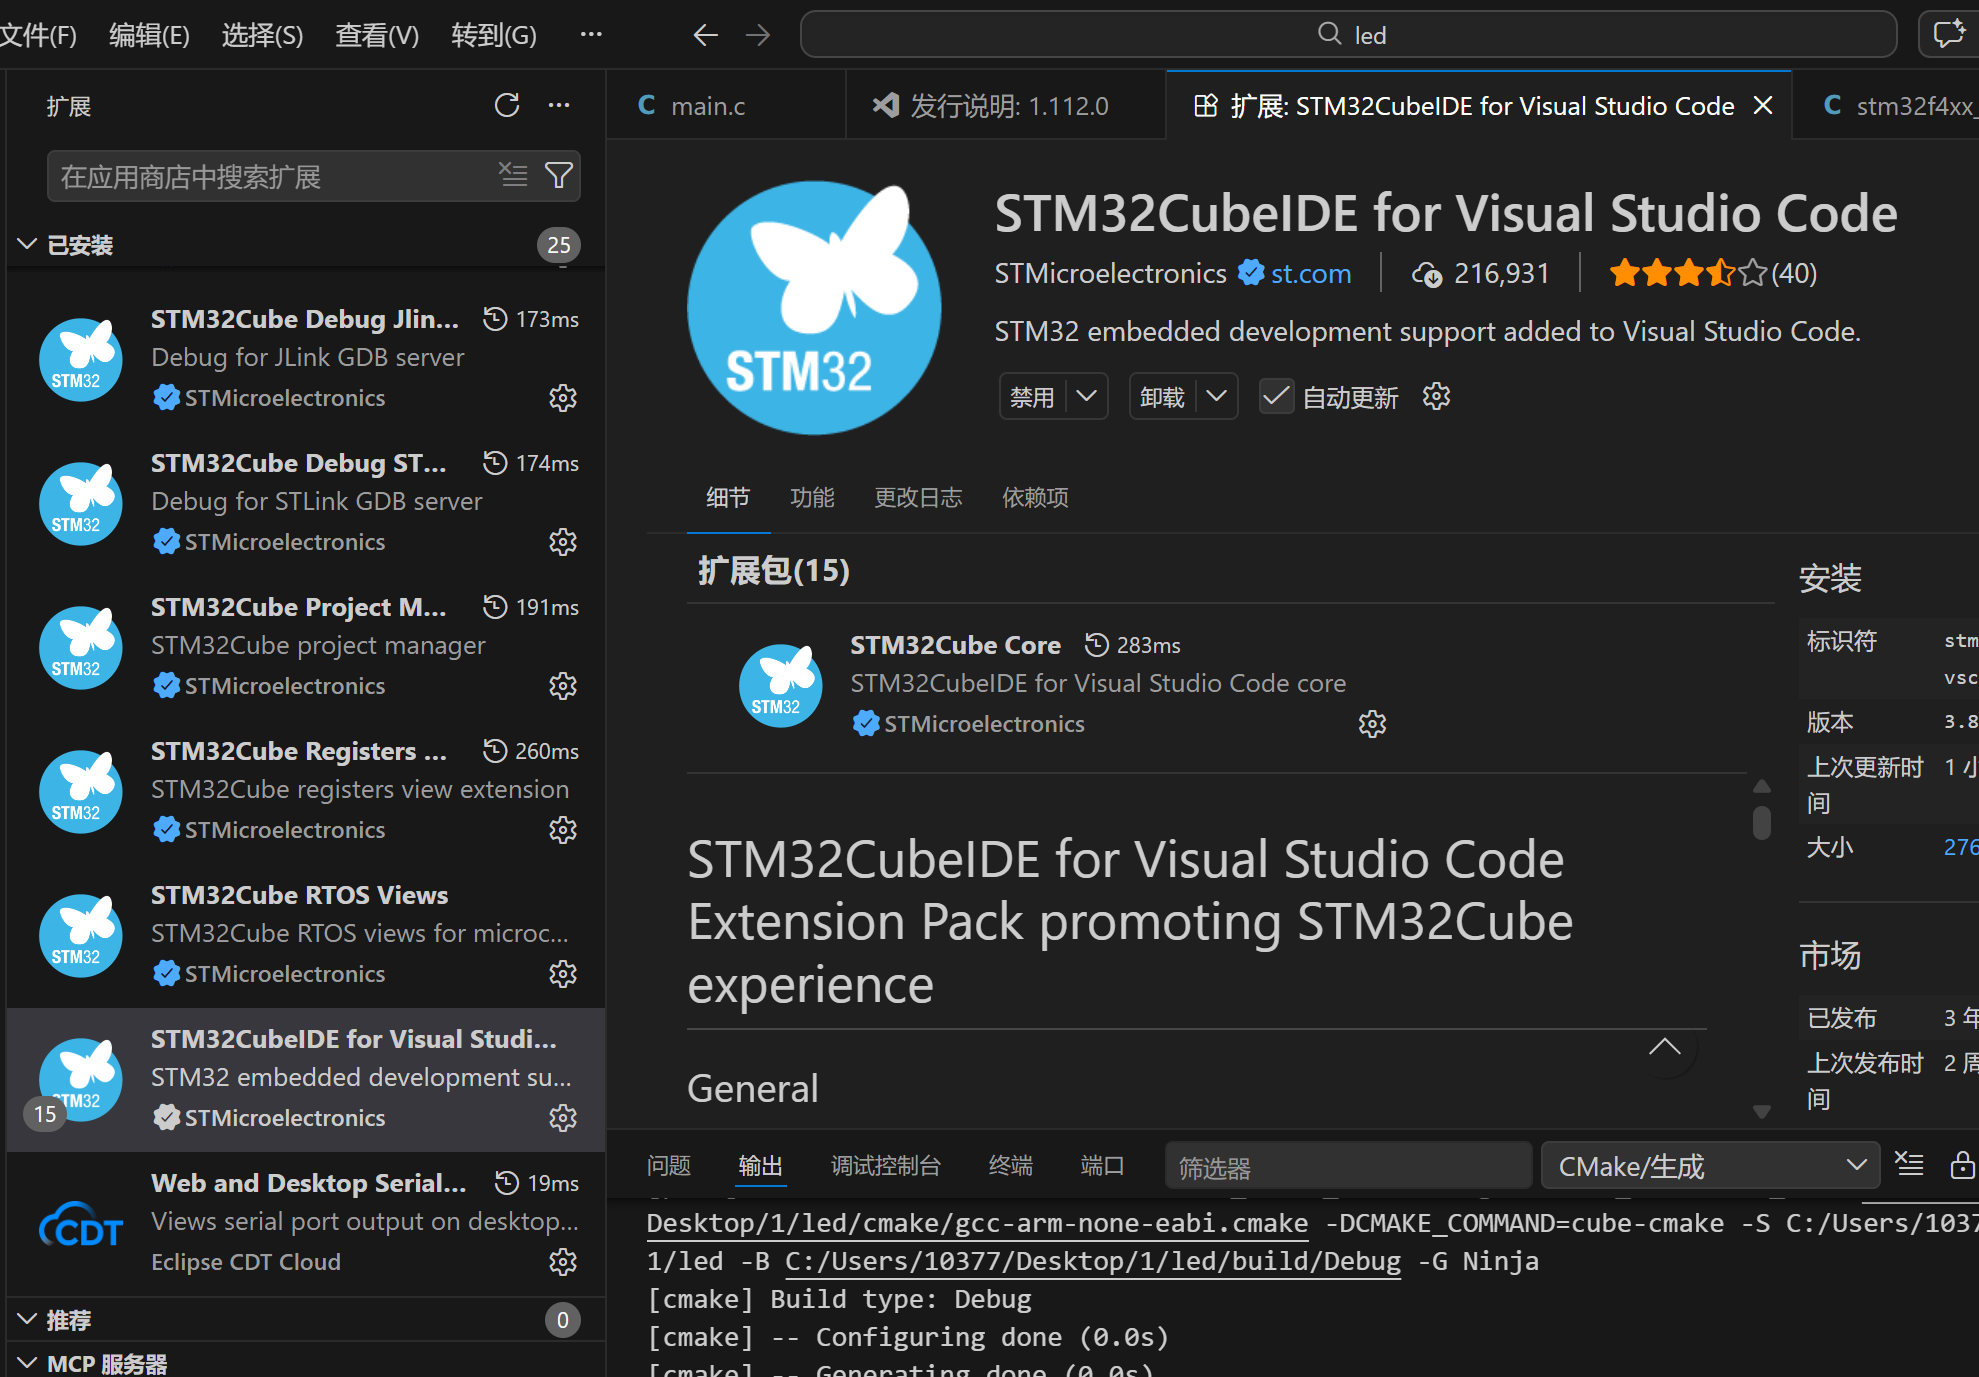
Task: Open the changelog tab of extension
Action: click(917, 497)
